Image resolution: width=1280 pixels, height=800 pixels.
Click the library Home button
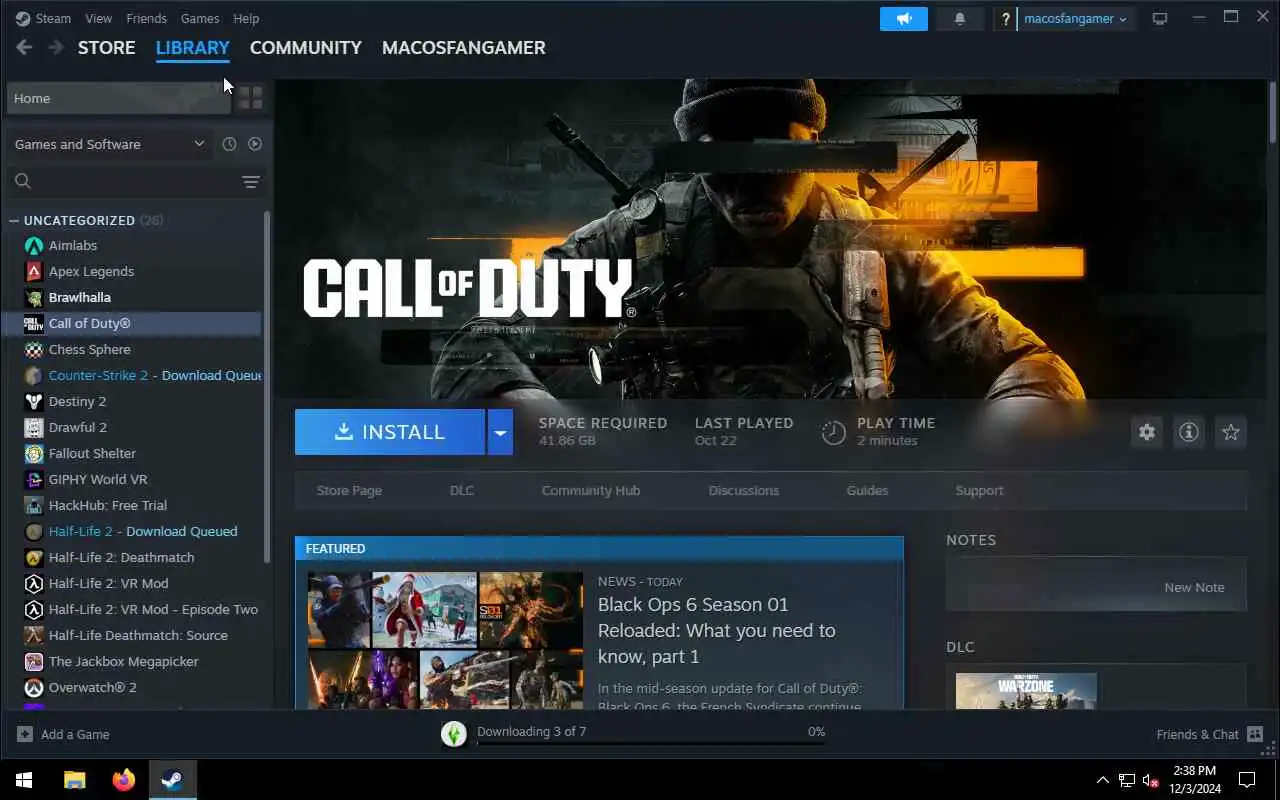coord(118,98)
